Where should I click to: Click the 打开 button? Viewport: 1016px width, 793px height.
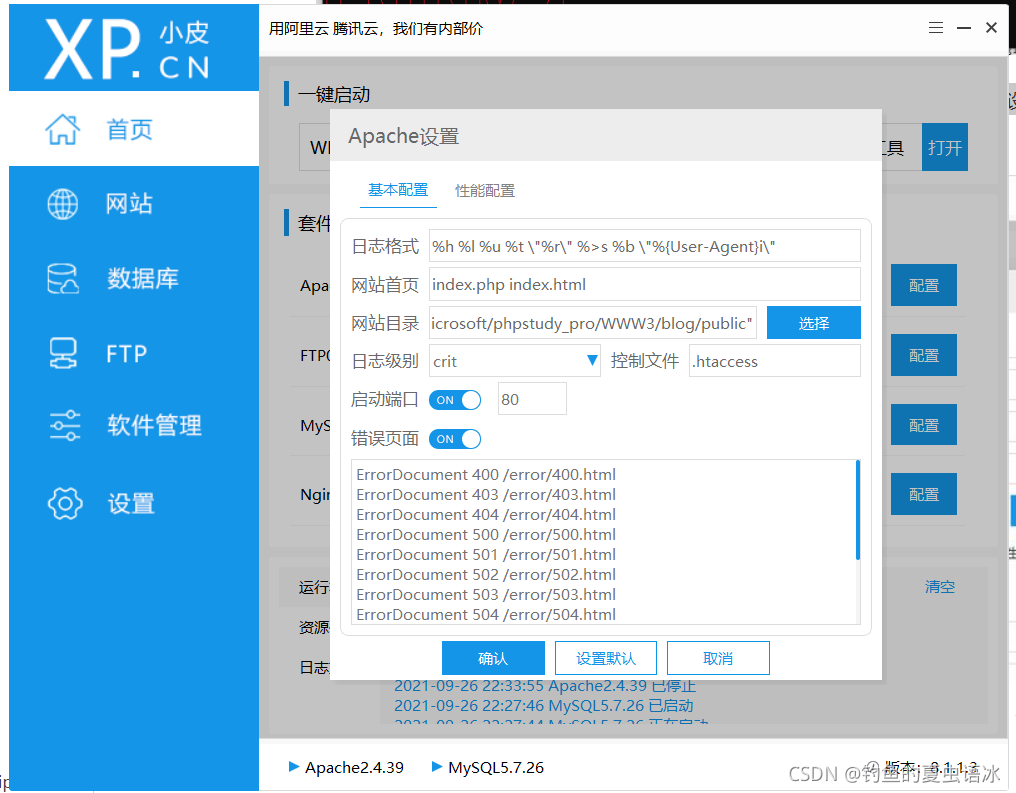pyautogui.click(x=945, y=147)
